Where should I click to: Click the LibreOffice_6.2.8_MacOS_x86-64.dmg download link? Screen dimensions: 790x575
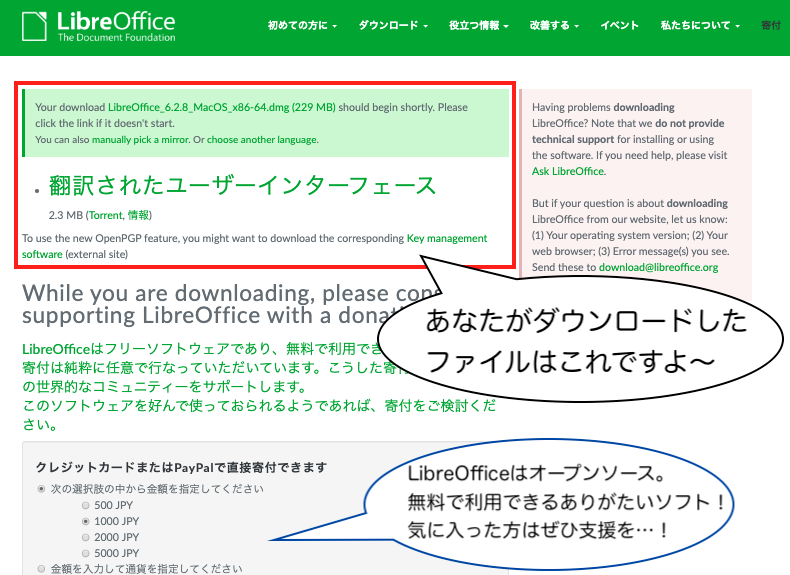tap(222, 107)
